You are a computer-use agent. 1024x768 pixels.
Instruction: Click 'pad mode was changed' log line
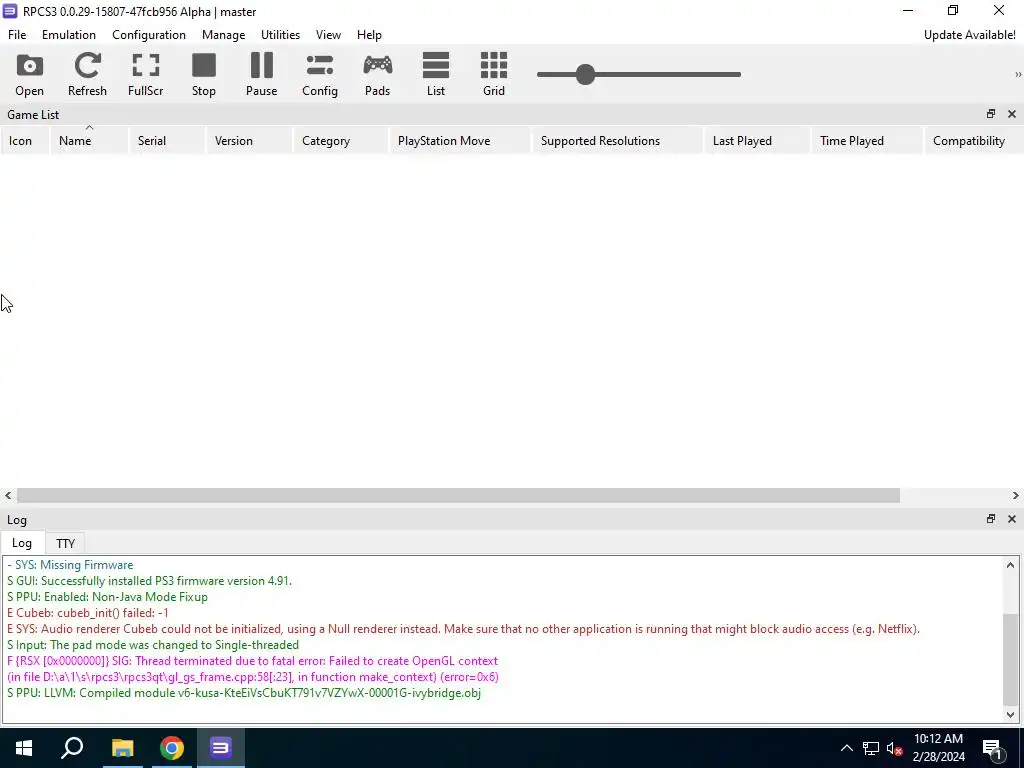153,645
